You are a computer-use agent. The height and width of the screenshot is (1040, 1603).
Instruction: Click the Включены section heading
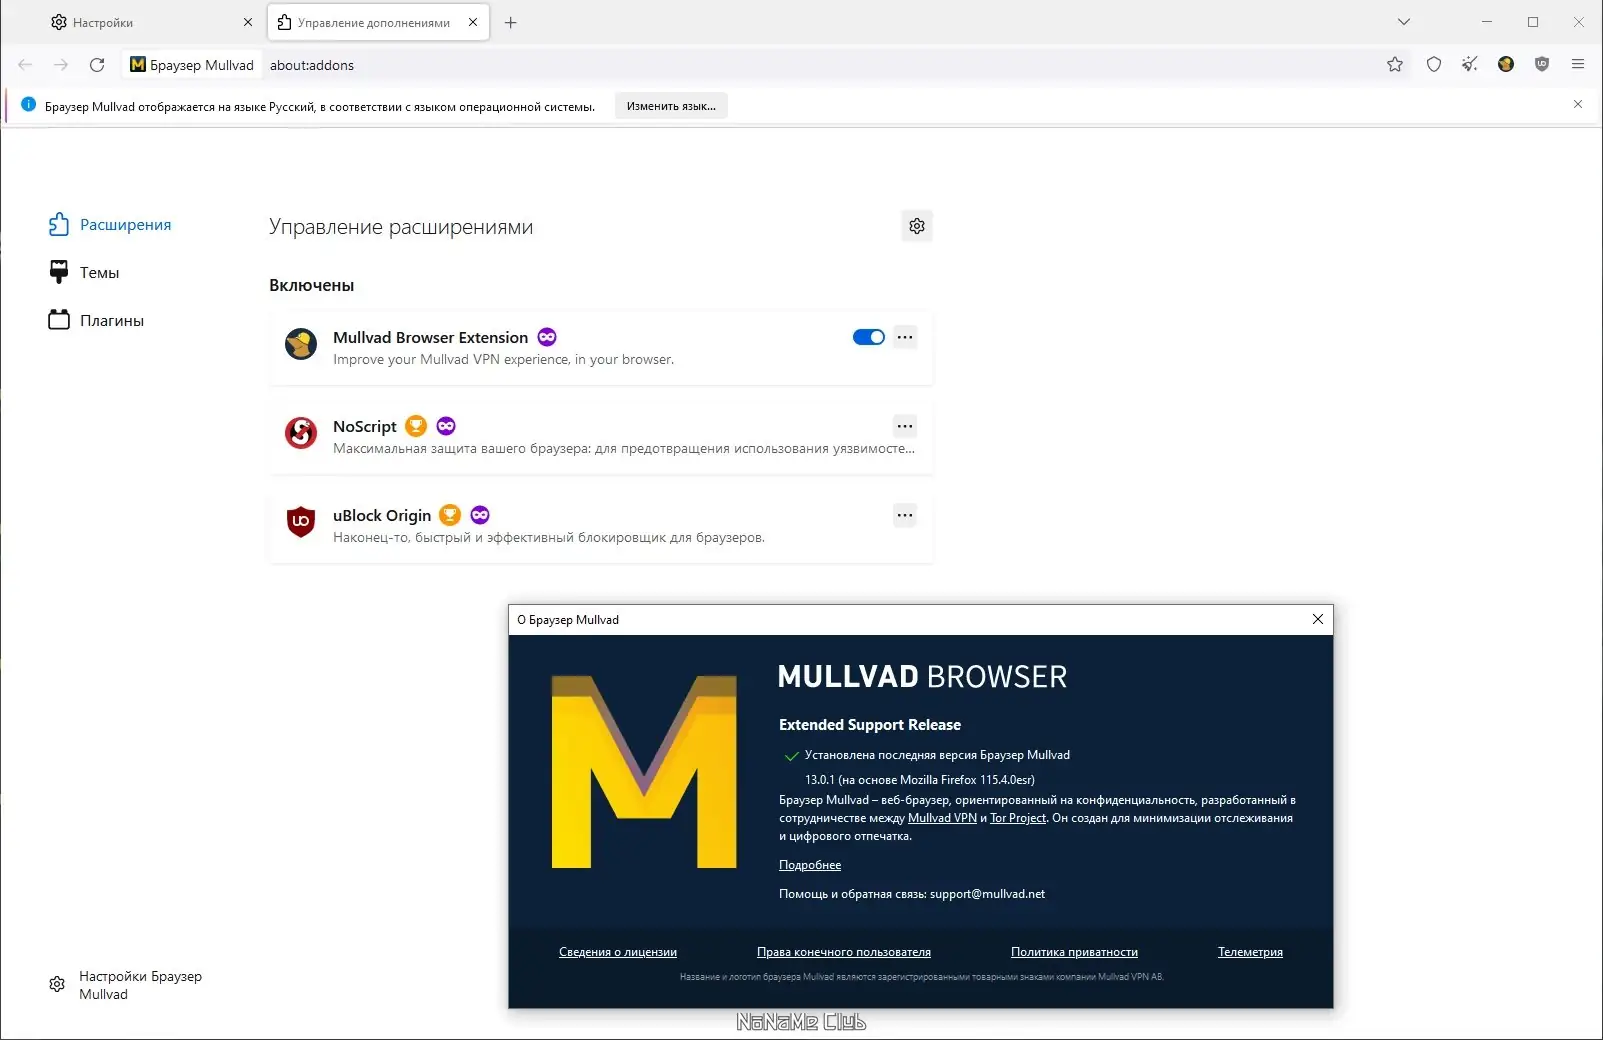coord(312,285)
